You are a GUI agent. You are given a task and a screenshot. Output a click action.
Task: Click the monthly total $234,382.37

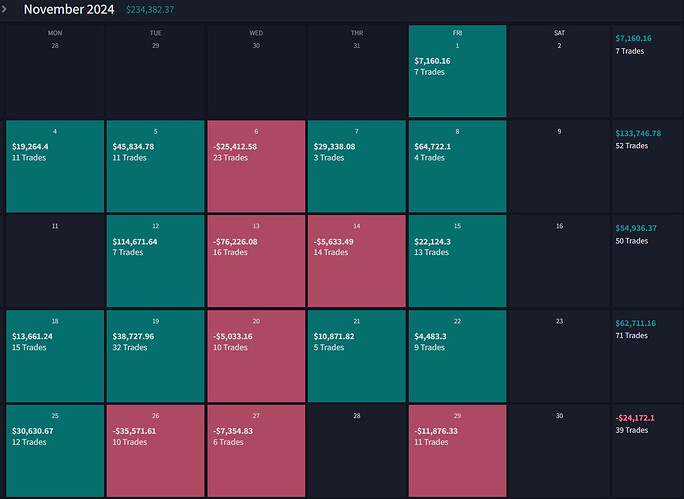click(x=150, y=10)
